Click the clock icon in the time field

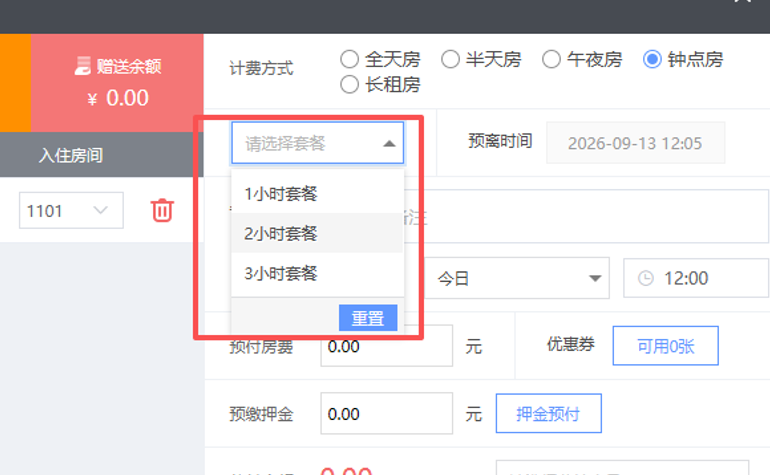(645, 278)
